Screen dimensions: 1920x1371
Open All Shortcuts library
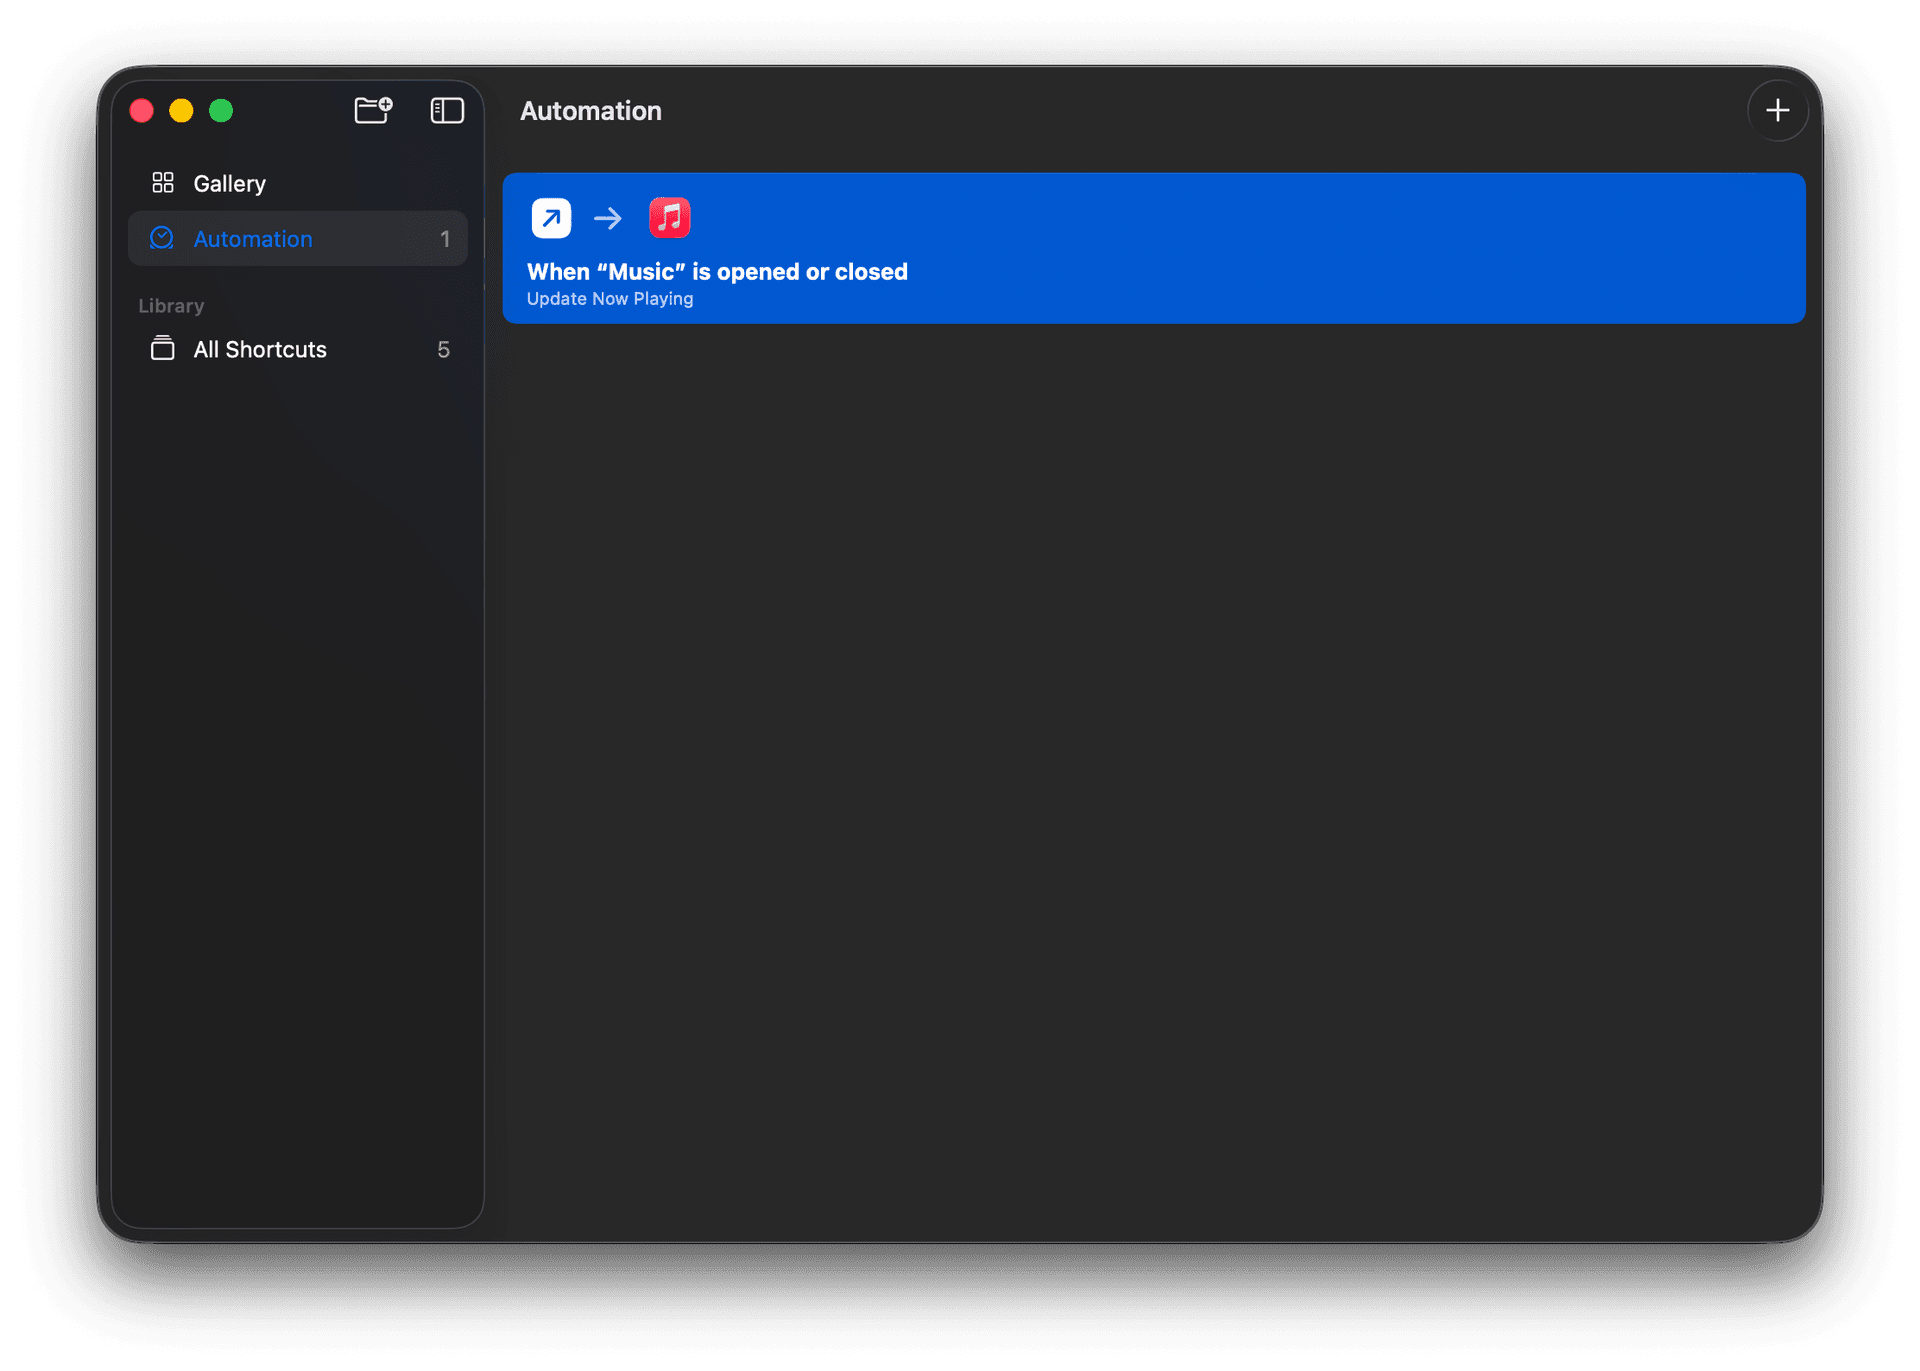[x=298, y=349]
